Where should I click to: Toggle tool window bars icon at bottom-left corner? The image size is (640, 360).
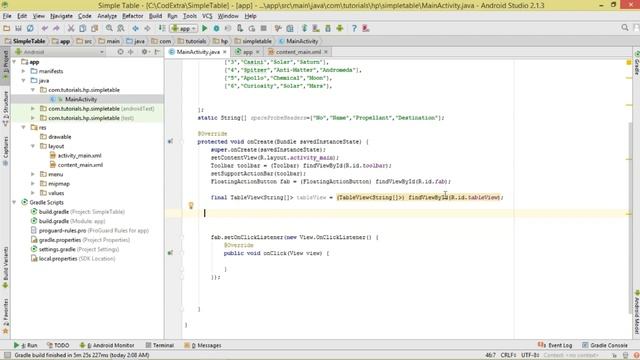7,355
